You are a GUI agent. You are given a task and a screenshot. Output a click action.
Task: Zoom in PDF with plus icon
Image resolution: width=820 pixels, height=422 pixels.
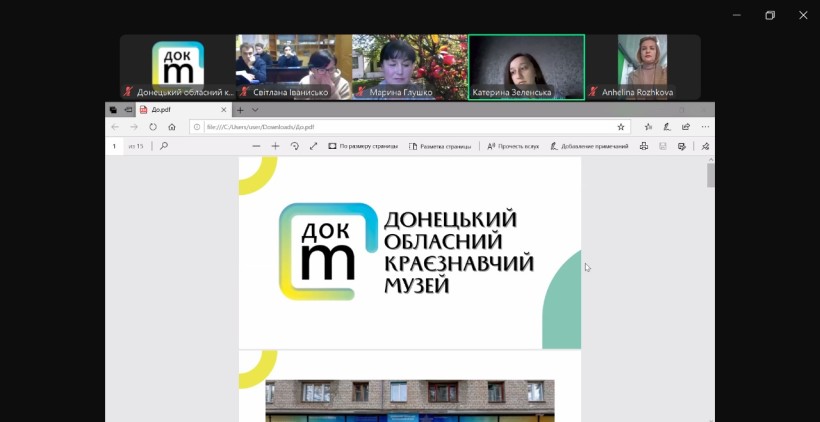(275, 146)
